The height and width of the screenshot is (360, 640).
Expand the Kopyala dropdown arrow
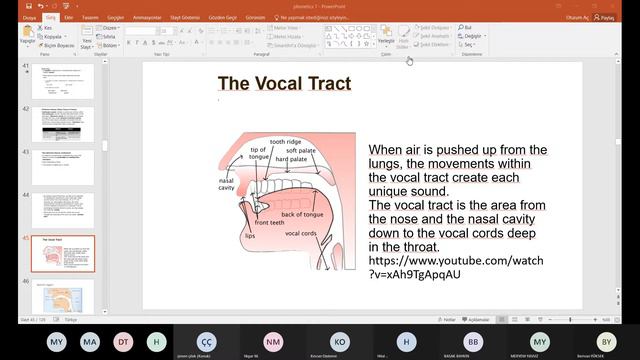click(65, 36)
